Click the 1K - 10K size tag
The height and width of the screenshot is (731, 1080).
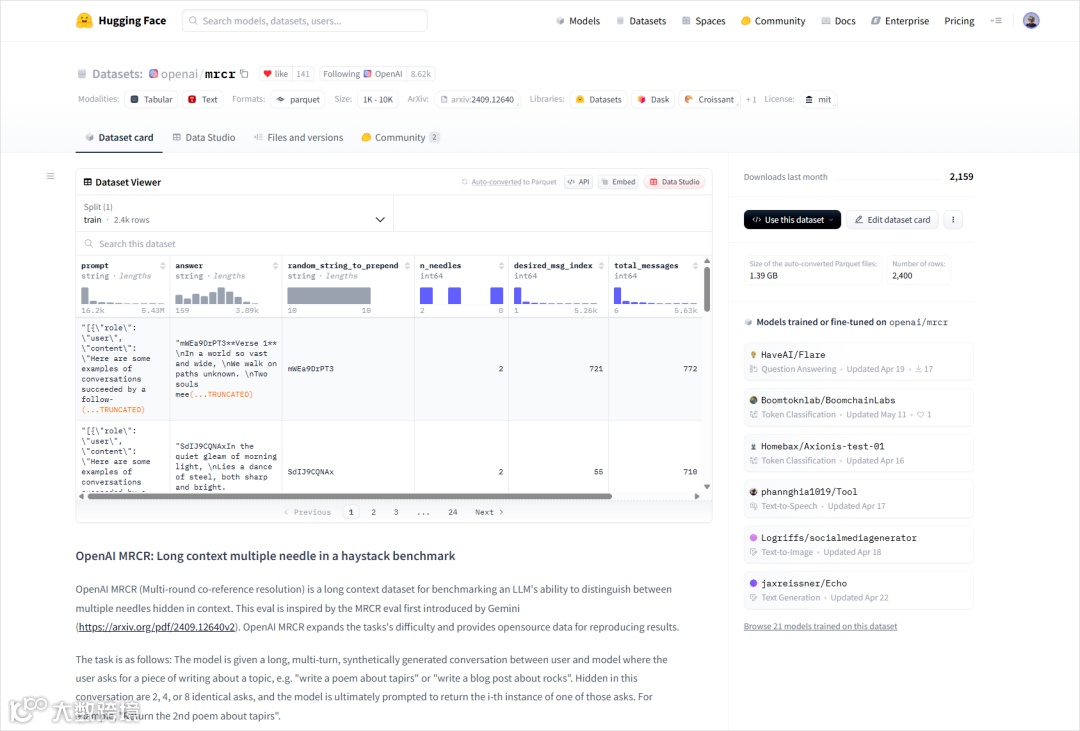(x=377, y=99)
